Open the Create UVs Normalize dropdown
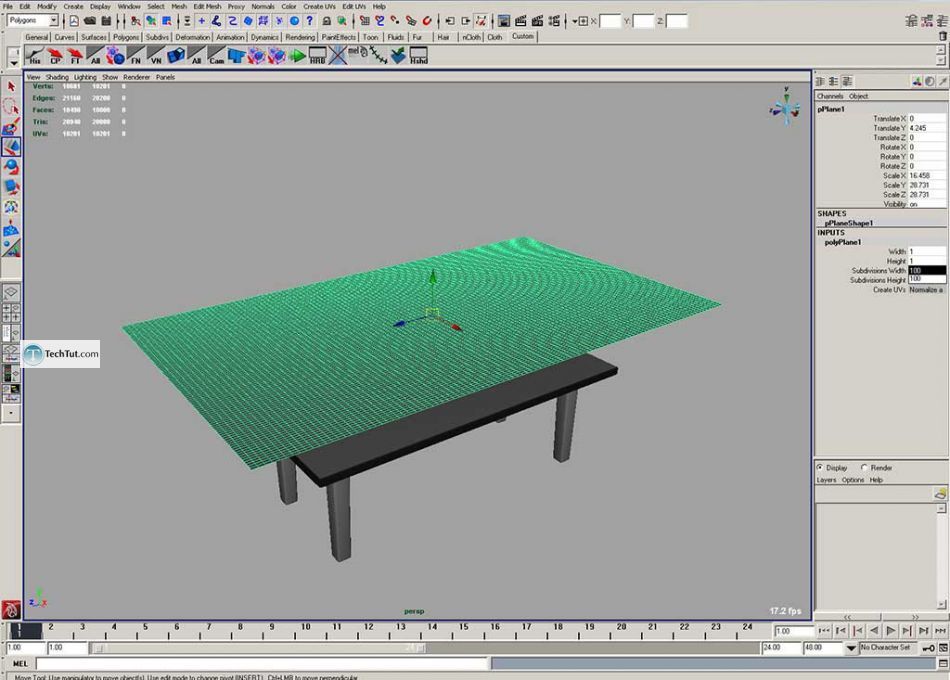Image resolution: width=950 pixels, height=680 pixels. tap(926, 290)
